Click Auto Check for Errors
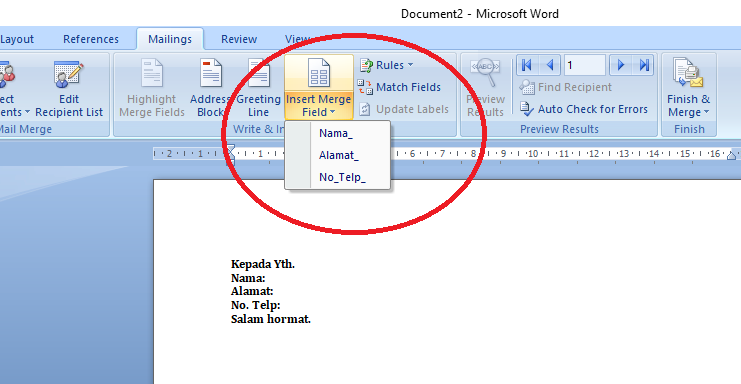This screenshot has width=741, height=384. tap(584, 109)
